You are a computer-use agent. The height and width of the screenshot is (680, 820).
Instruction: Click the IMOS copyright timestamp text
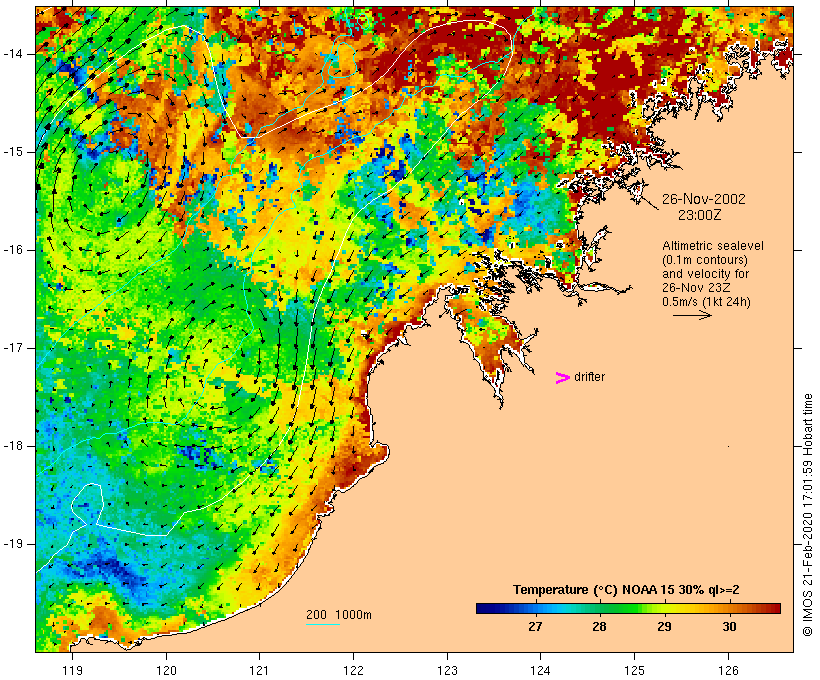tap(808, 515)
